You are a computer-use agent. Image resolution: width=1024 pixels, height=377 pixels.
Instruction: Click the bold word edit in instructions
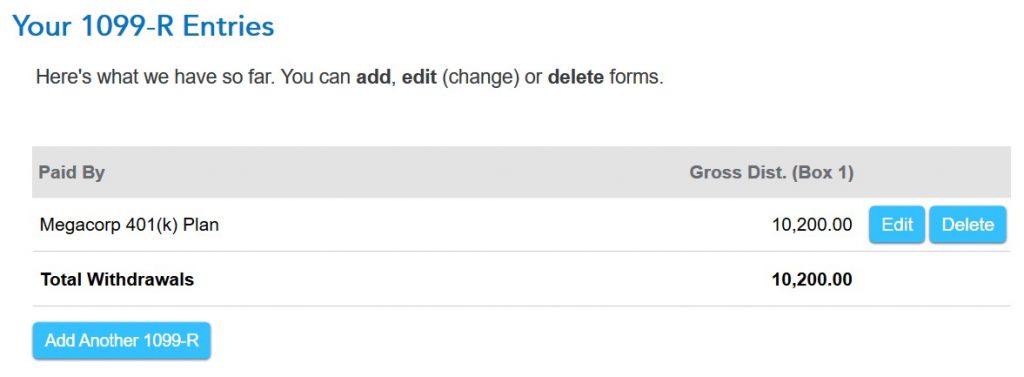419,78
